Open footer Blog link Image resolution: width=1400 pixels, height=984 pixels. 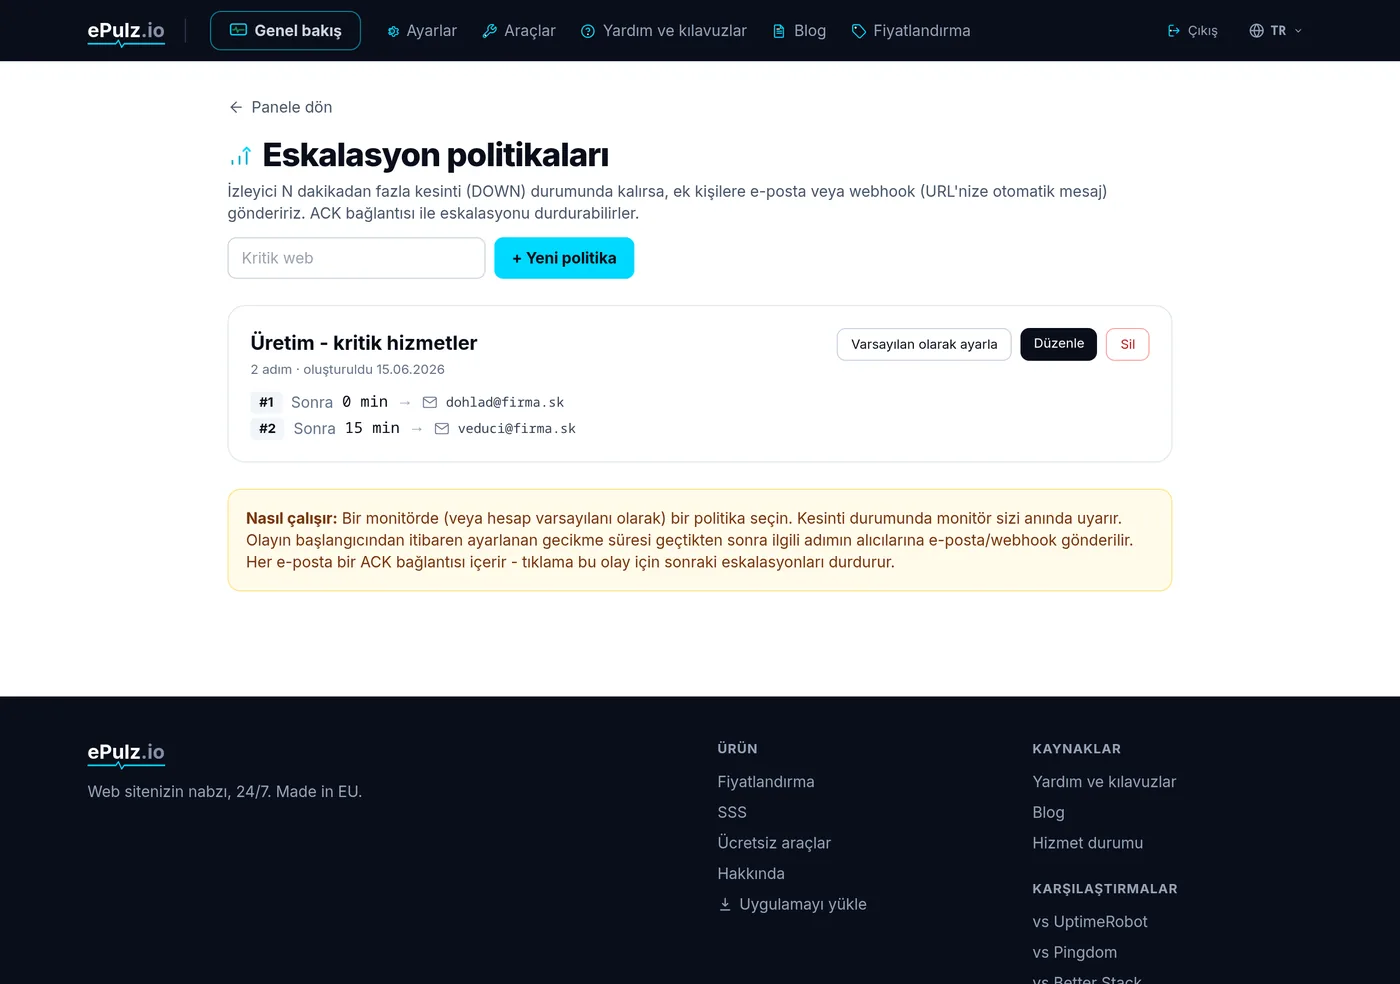tap(1048, 812)
